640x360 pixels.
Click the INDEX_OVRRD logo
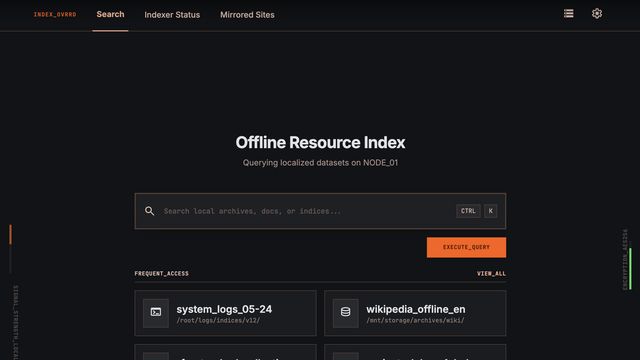pos(55,15)
